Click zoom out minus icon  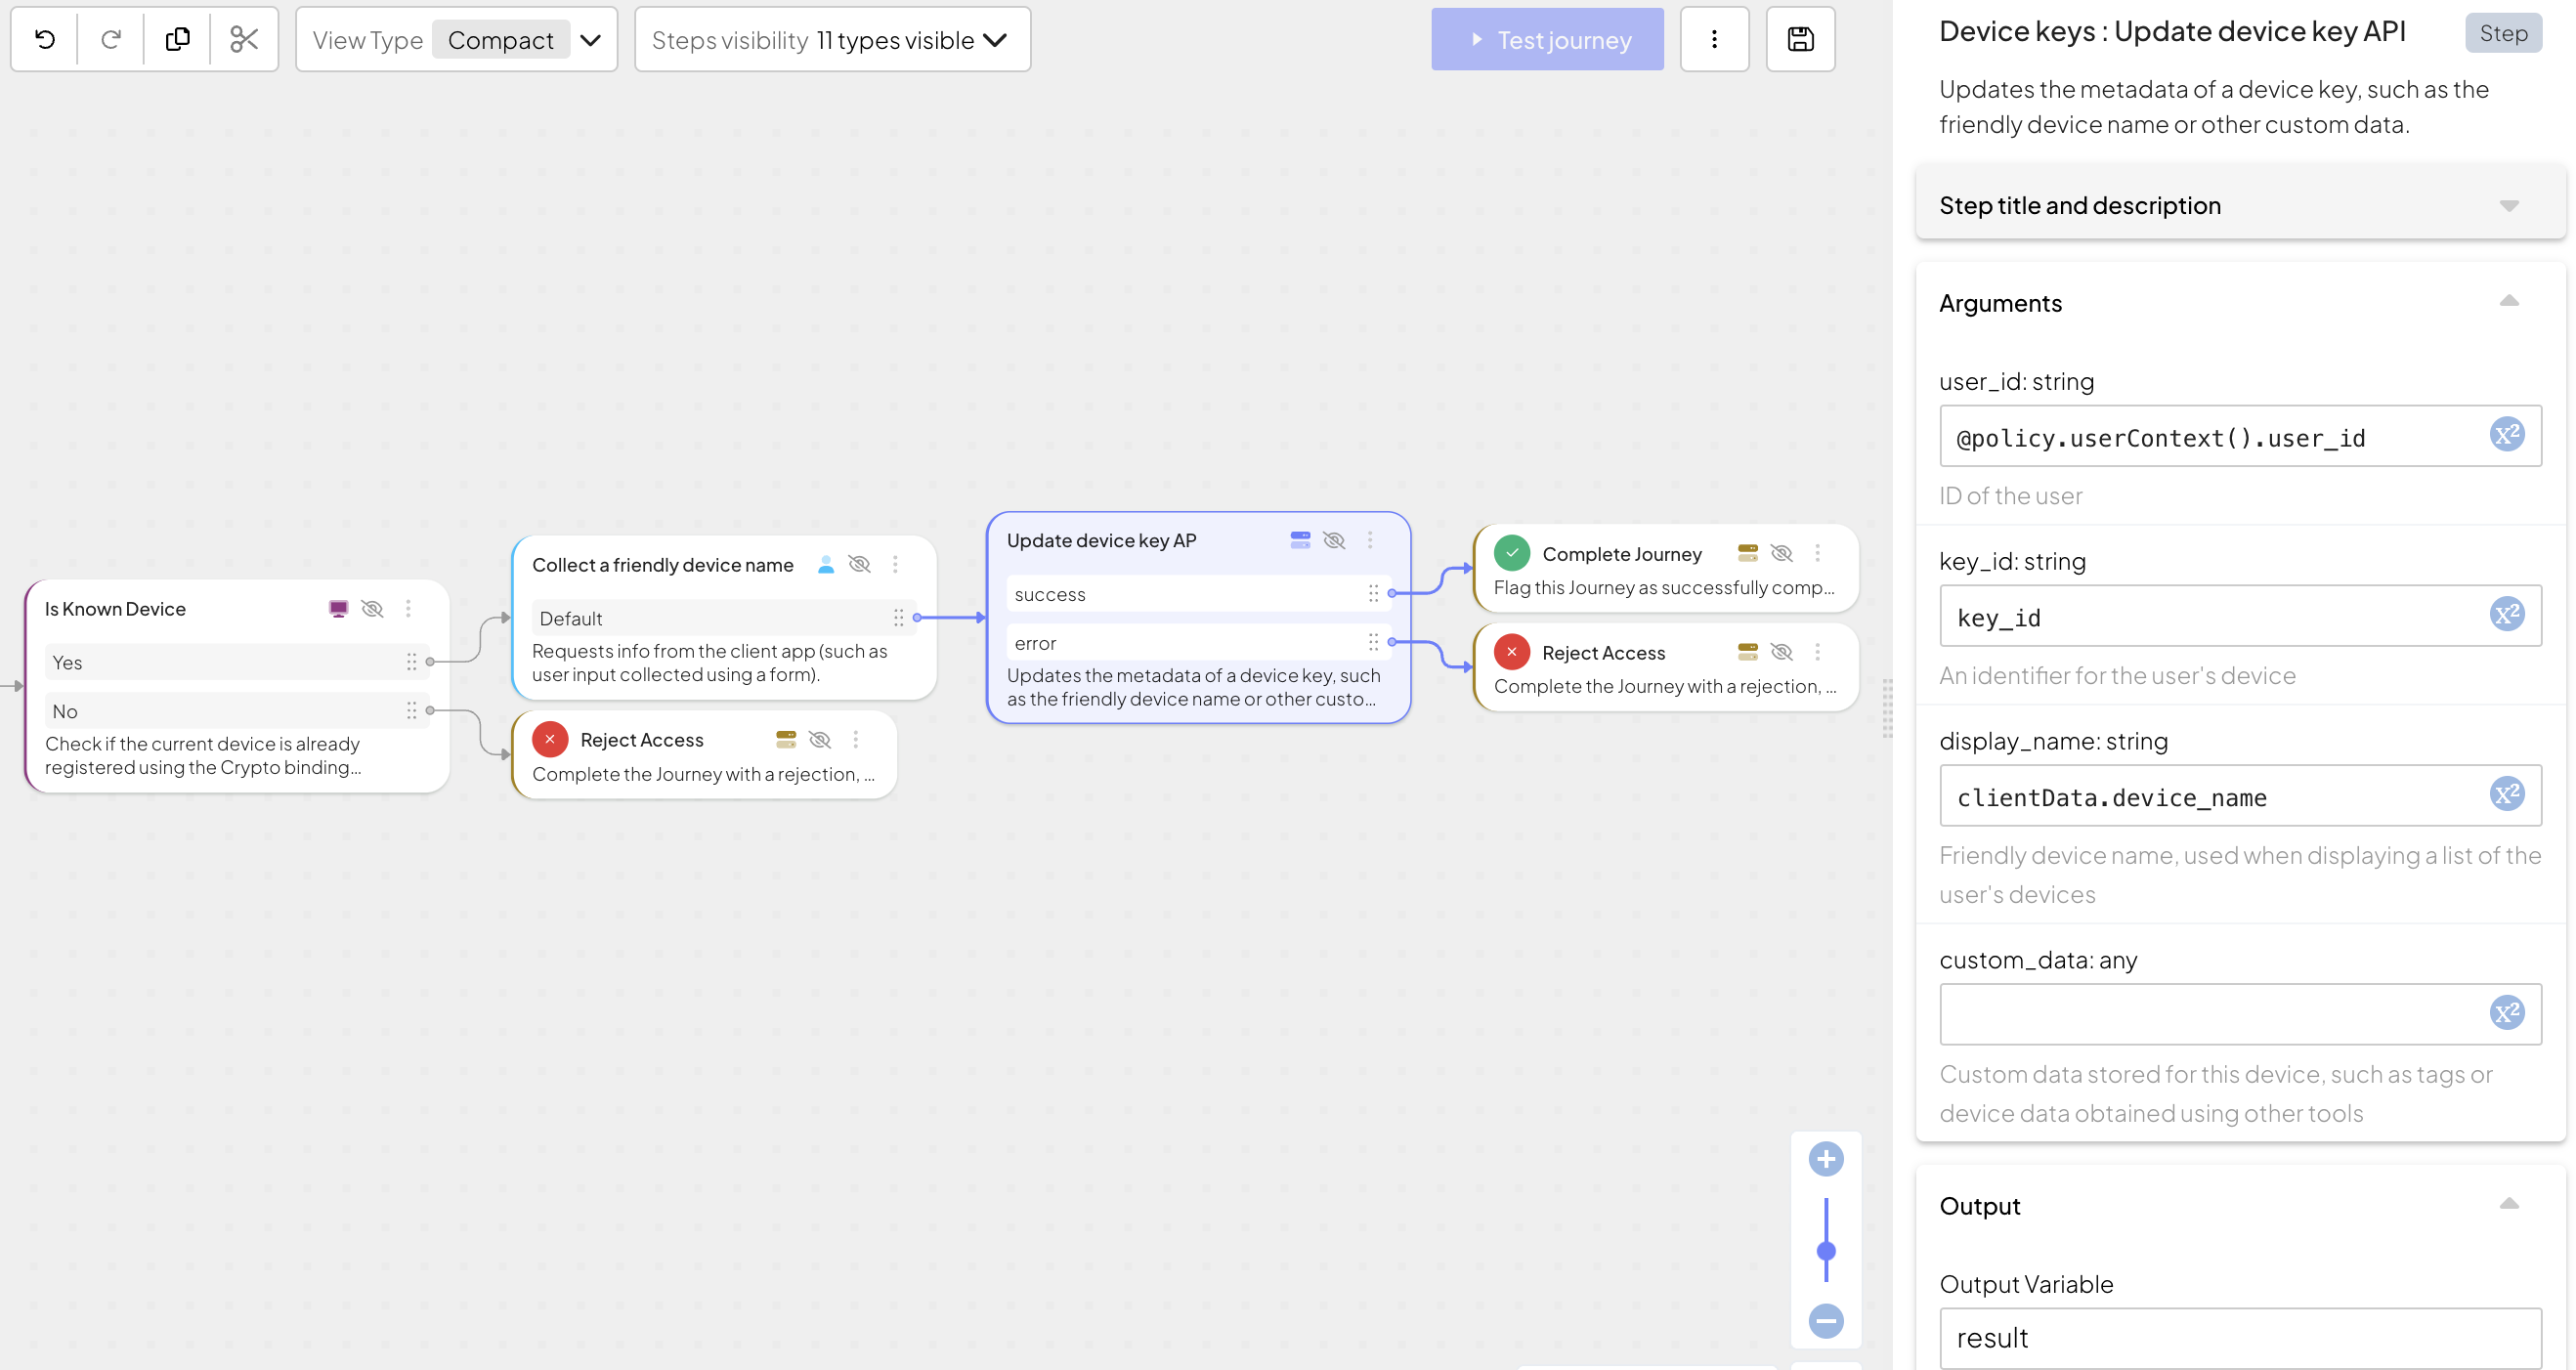click(x=1825, y=1320)
